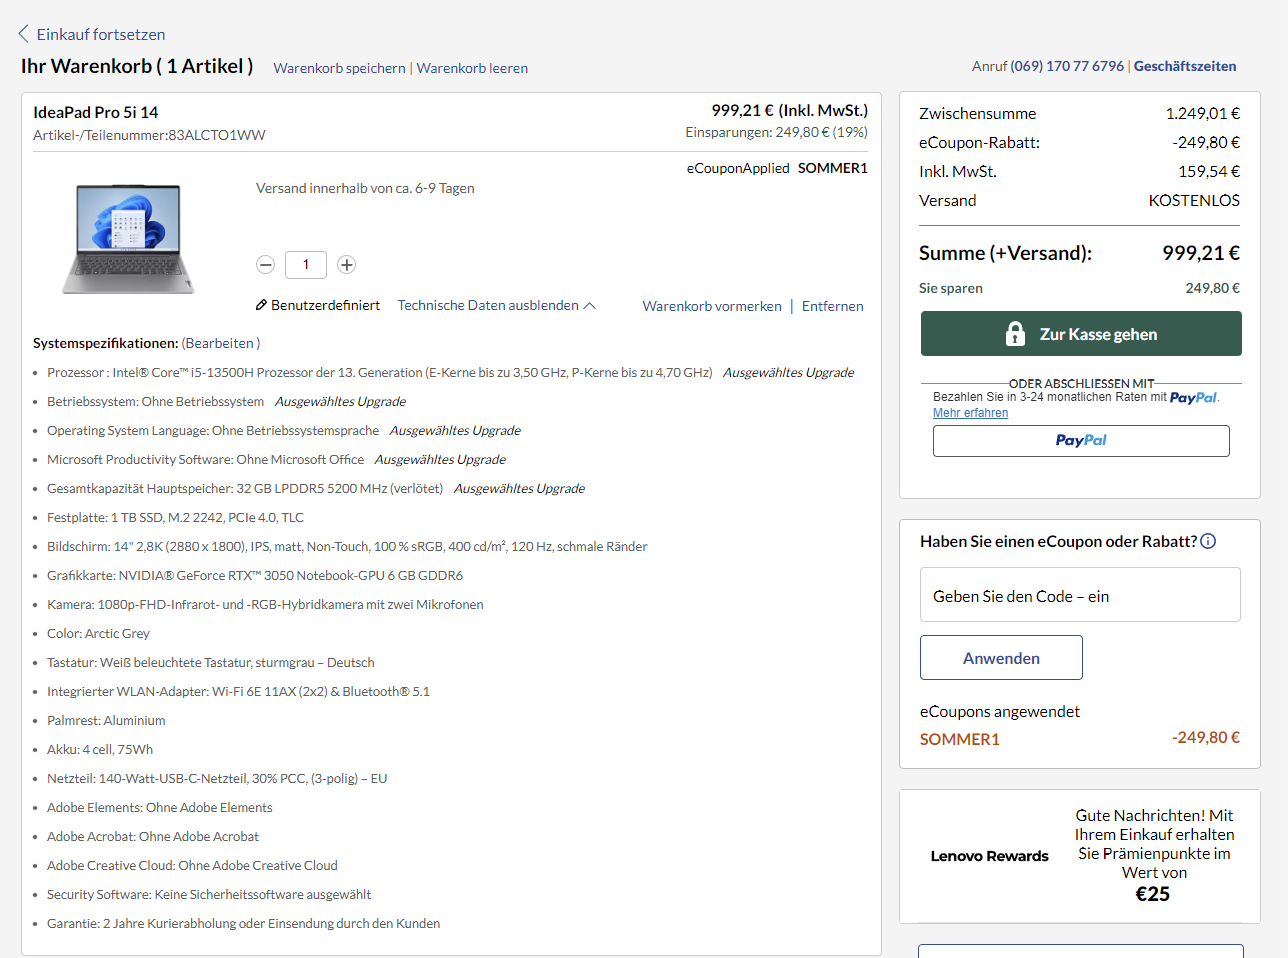Viewport: 1288px width, 958px height.
Task: Click the Lenovo Rewards logo text
Action: [x=989, y=856]
